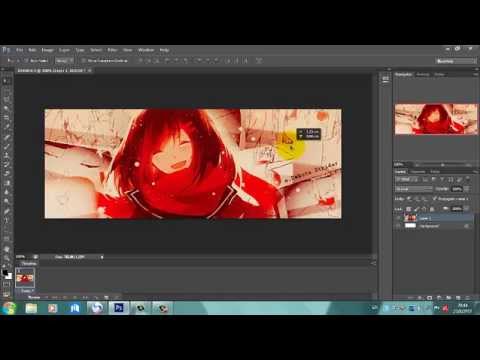Select the Brush tool
This screenshot has width=480, height=360.
[6, 146]
